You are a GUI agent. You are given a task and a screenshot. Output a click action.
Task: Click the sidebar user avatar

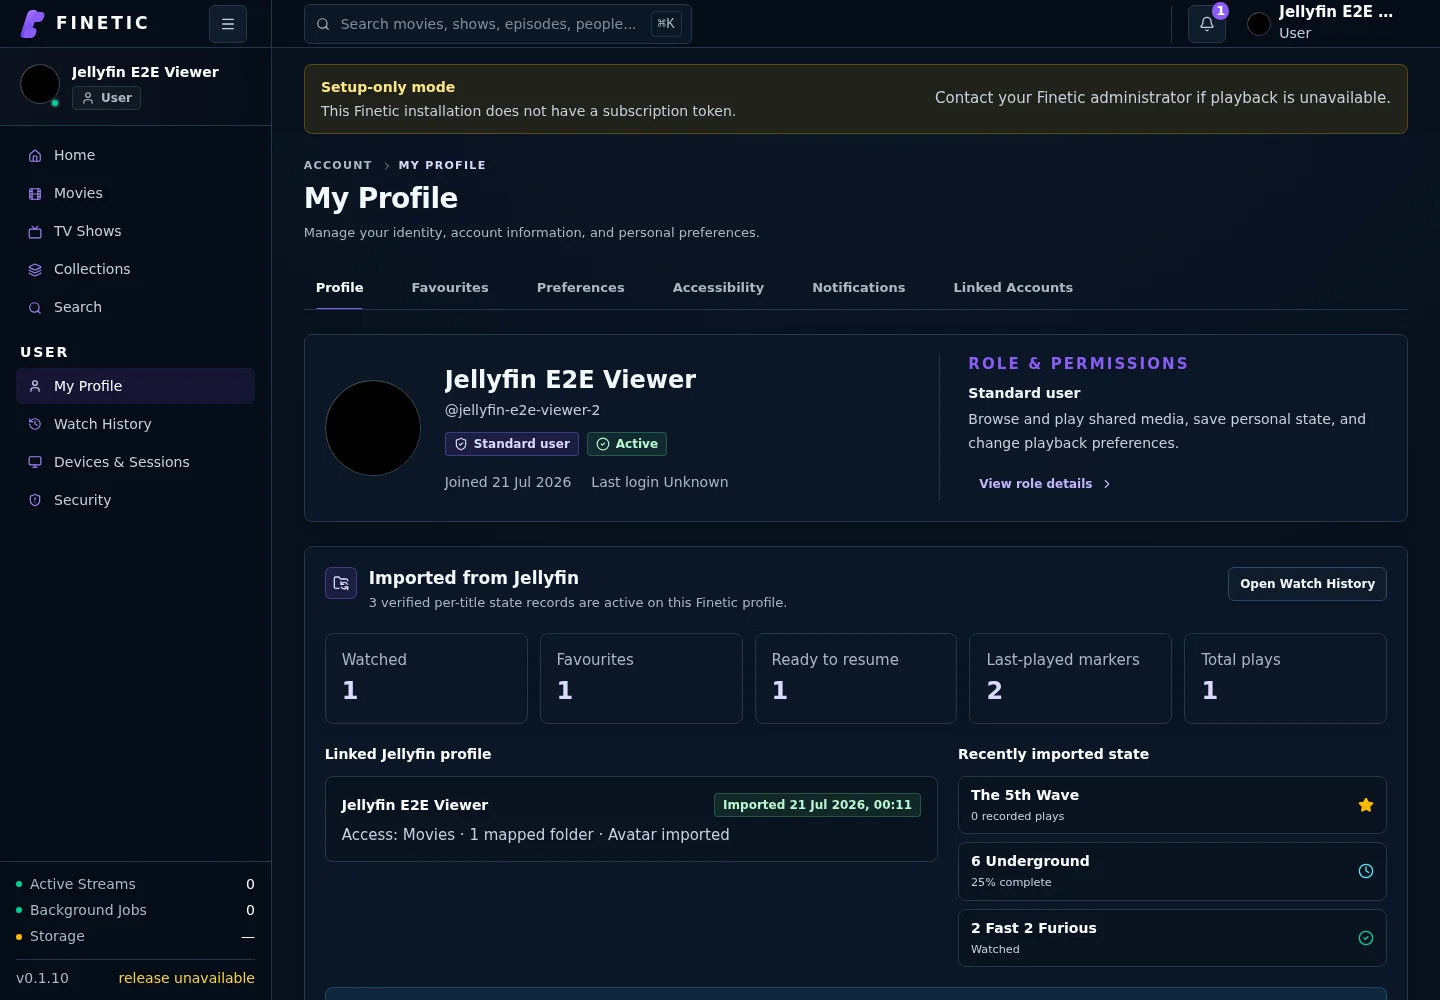click(40, 84)
